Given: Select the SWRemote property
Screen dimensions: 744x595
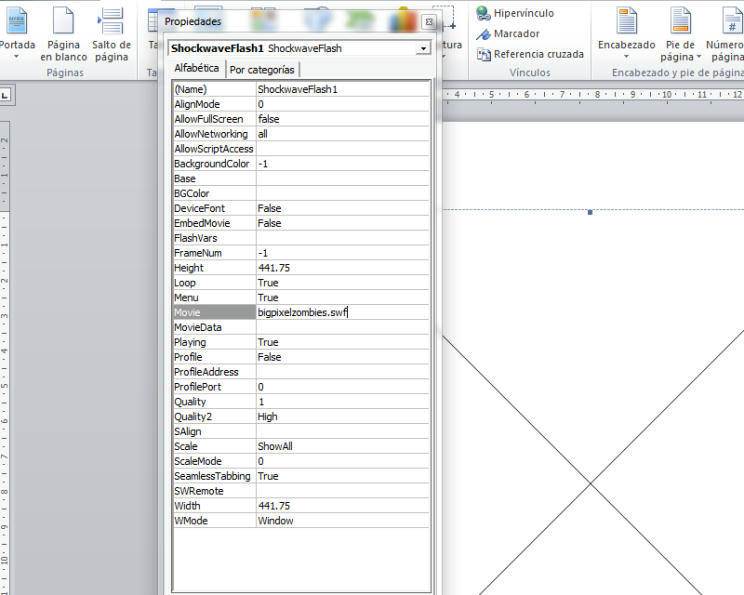Looking at the screenshot, I should (x=214, y=491).
